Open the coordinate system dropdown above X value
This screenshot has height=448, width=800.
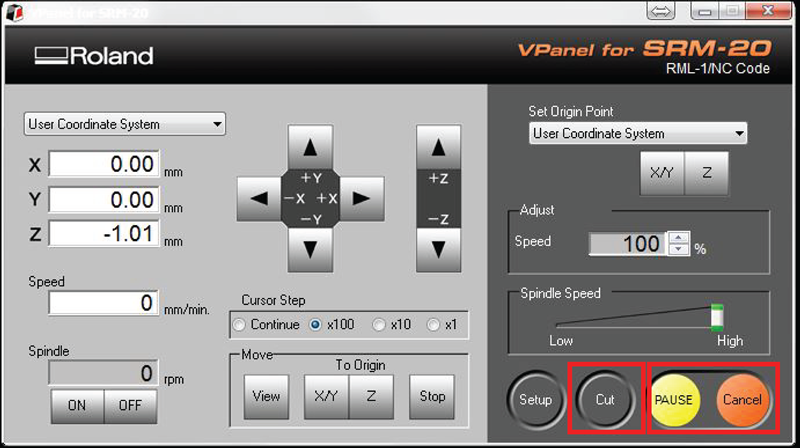(x=124, y=124)
